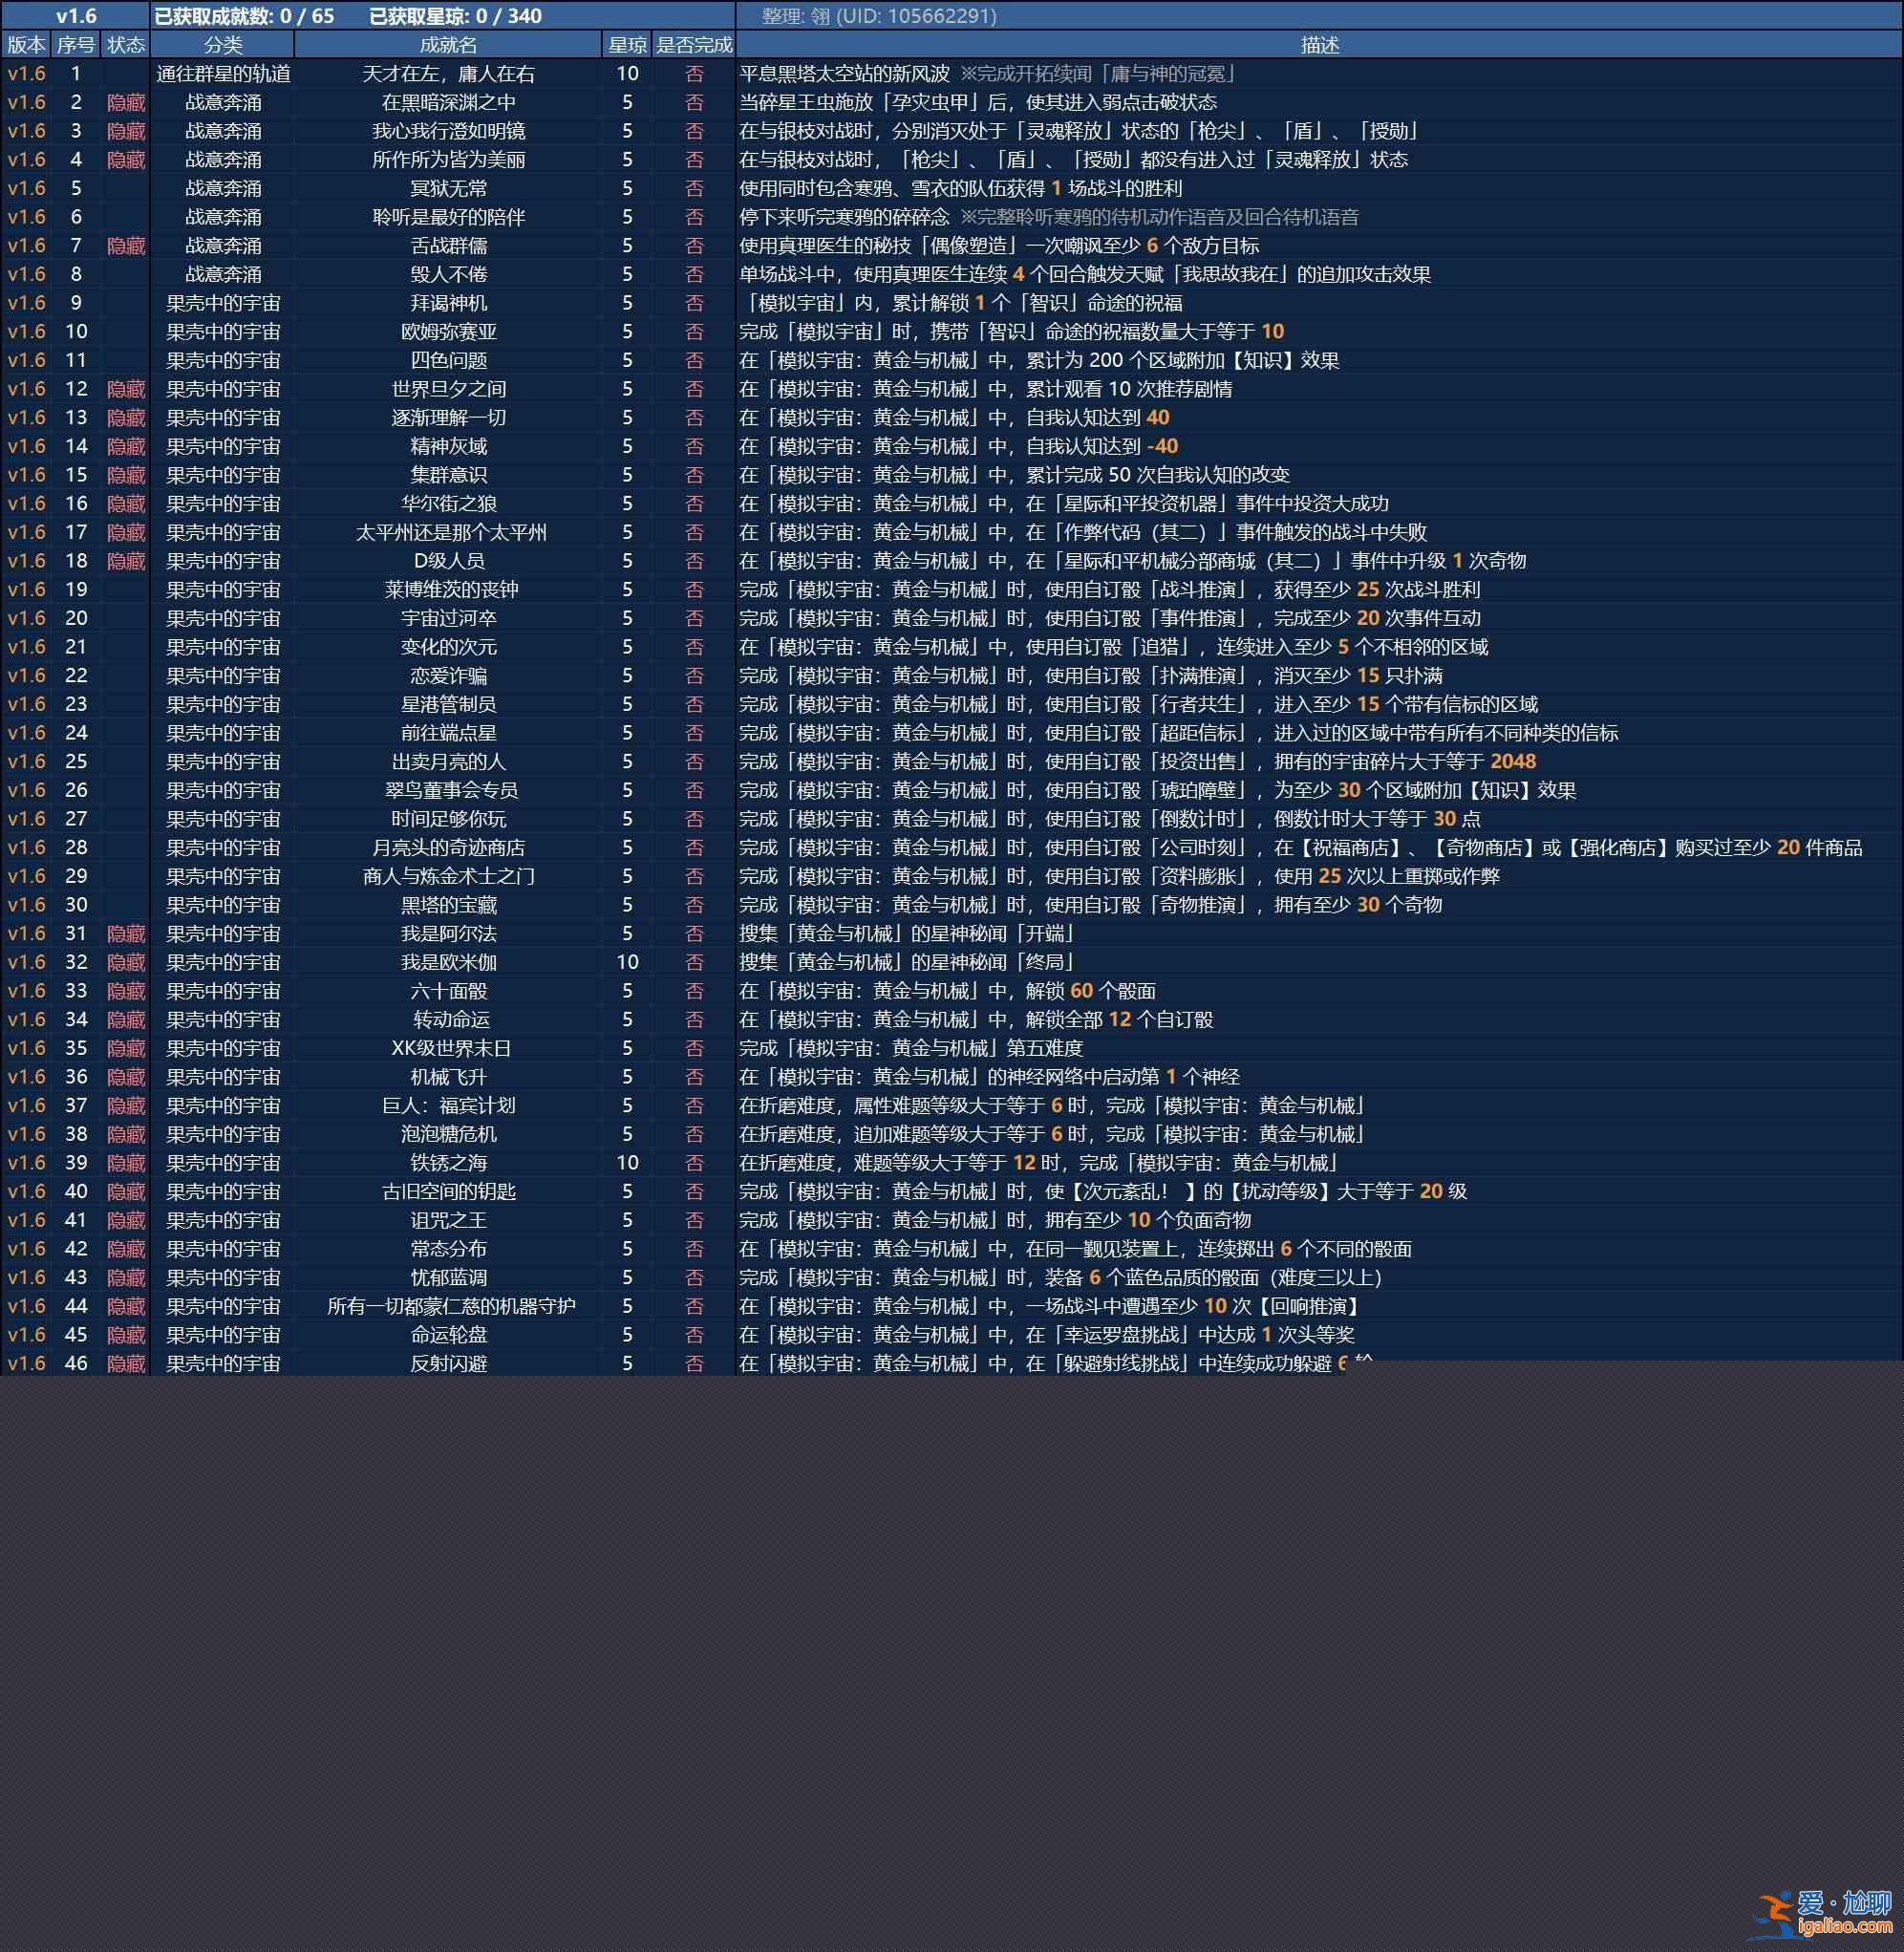Viewport: 1904px width, 1952px height.
Task: Select achievement name 所有一切都蒙仁慈的机器守护
Action: (451, 1306)
